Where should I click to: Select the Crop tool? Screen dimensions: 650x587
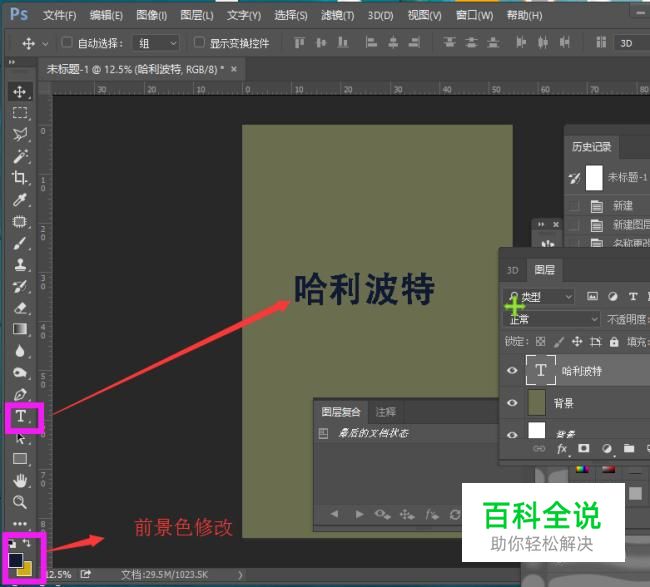click(19, 178)
